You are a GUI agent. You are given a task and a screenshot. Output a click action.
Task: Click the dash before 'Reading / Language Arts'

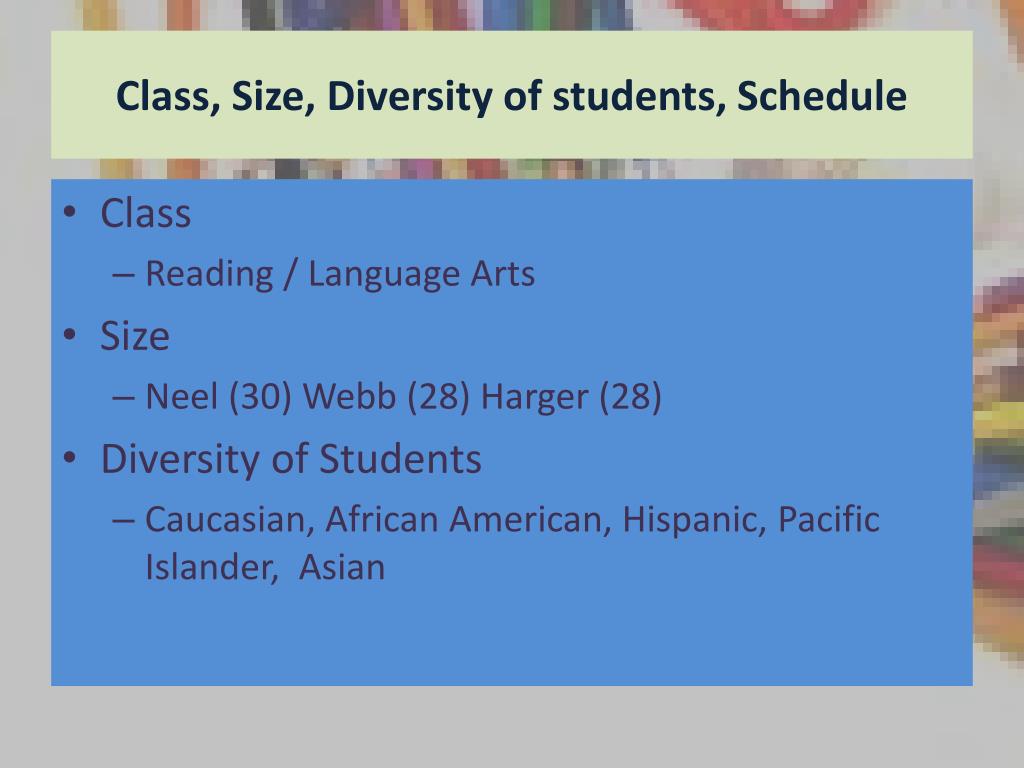[x=123, y=275]
